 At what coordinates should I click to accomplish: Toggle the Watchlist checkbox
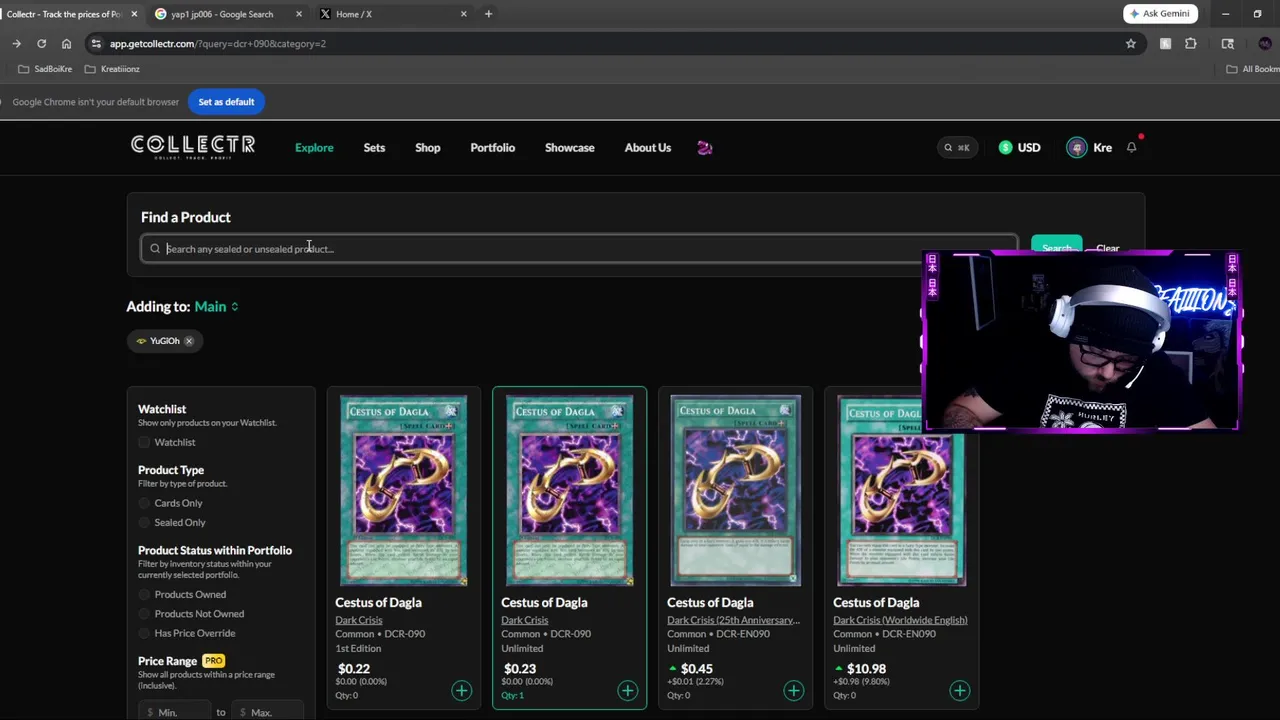(145, 442)
